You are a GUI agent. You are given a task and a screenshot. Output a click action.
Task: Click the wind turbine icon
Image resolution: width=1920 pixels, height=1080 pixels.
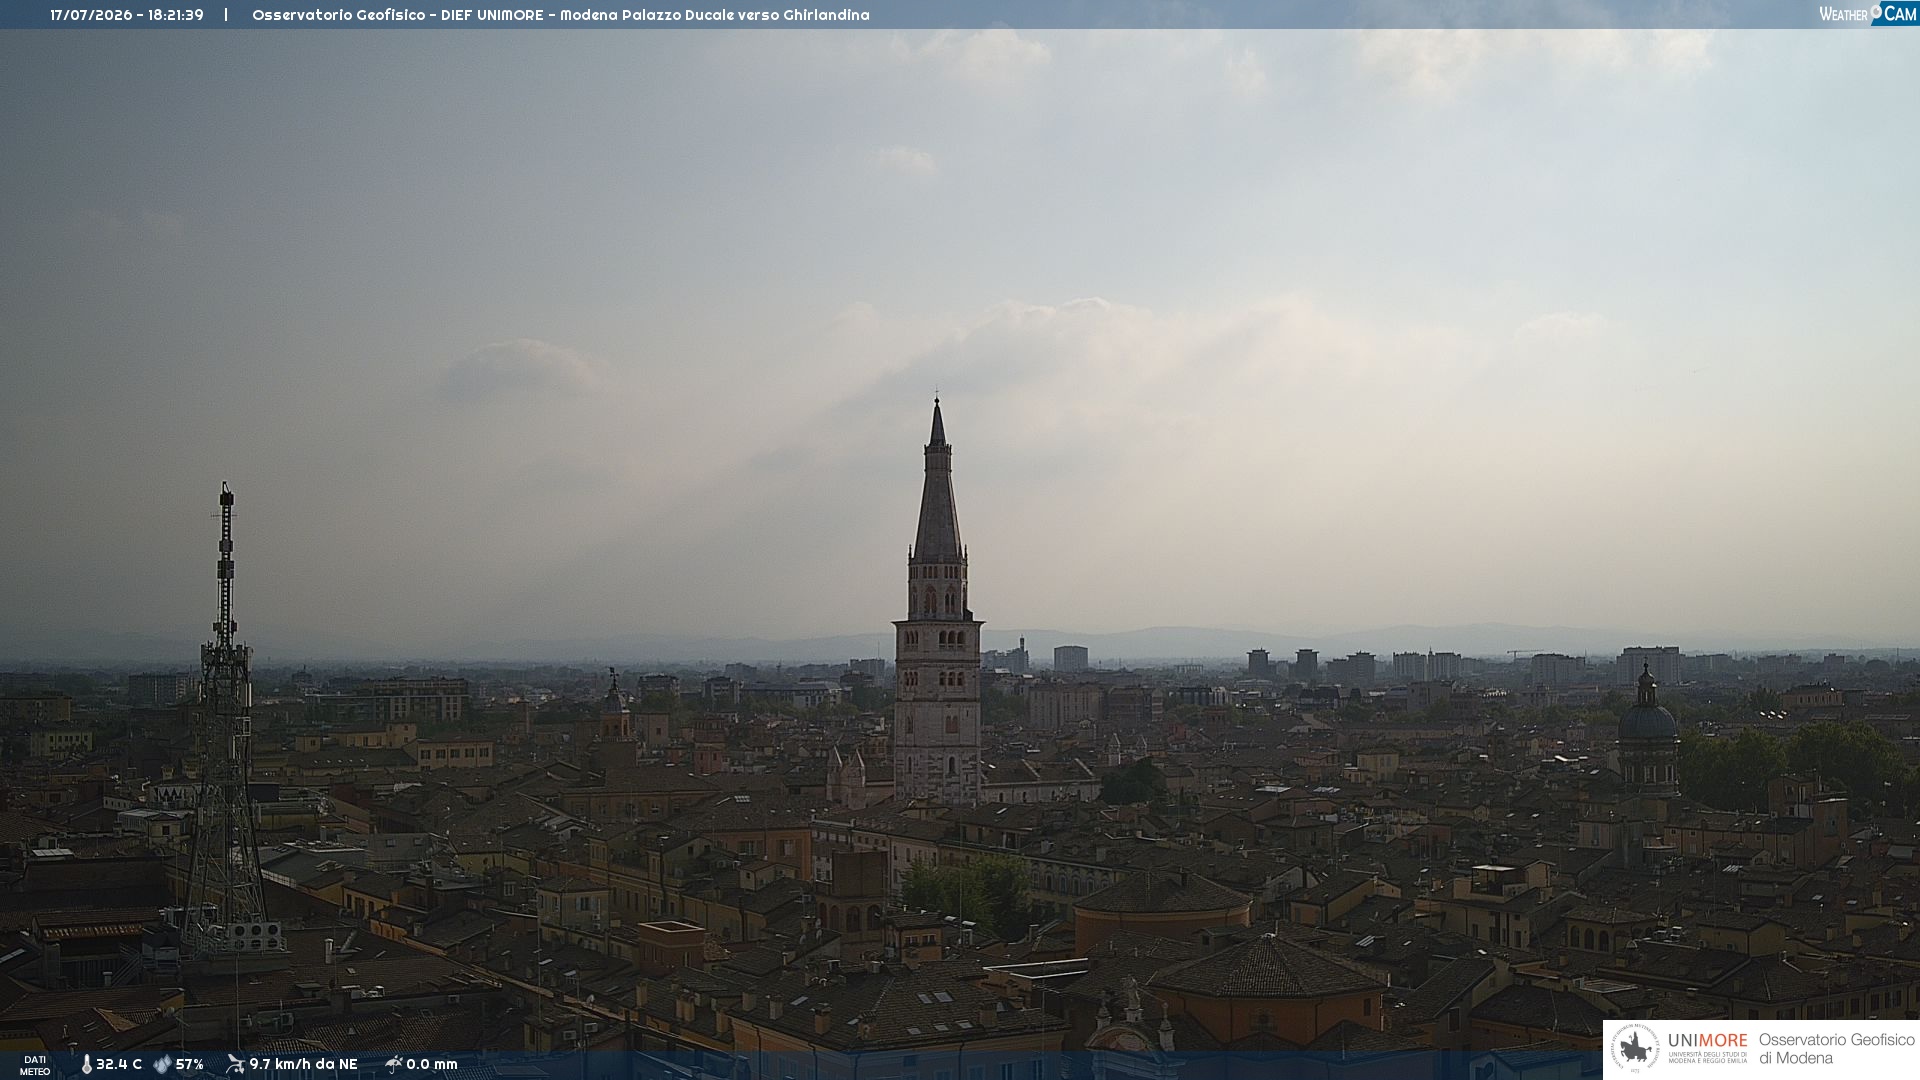[x=235, y=1064]
